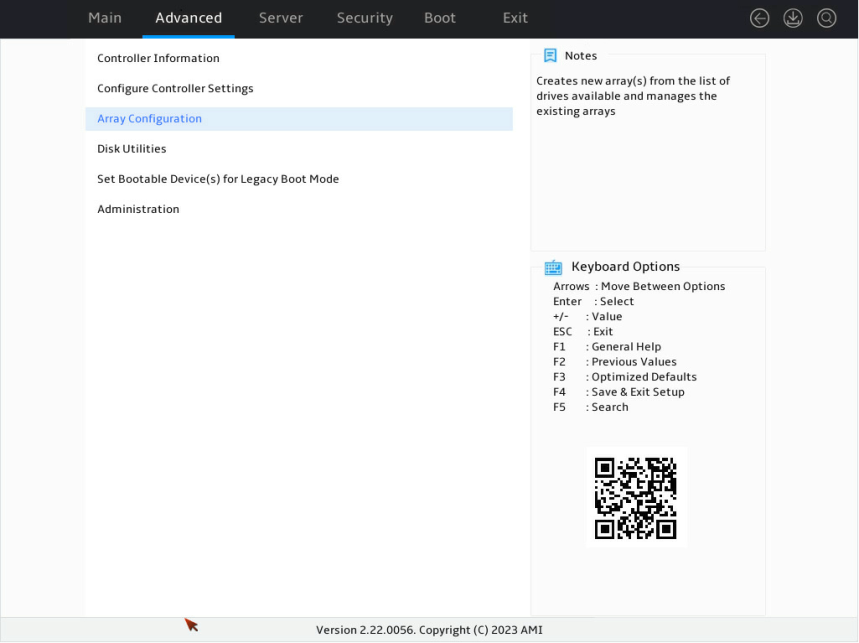Switch to the Main tab
The height and width of the screenshot is (643, 859).
point(105,18)
